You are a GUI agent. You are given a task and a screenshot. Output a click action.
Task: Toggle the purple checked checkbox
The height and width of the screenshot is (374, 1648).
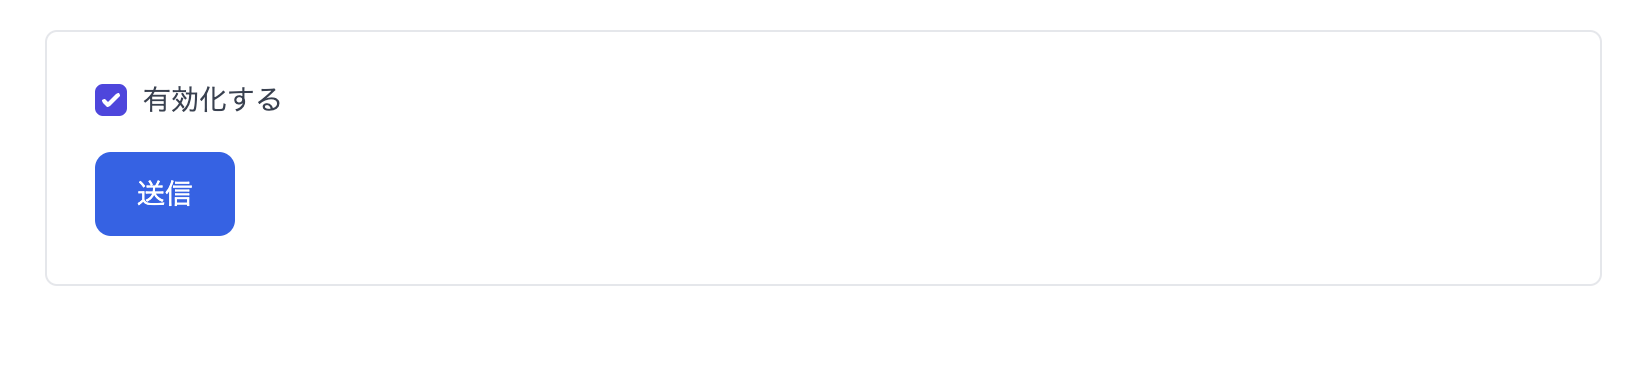pos(111,100)
